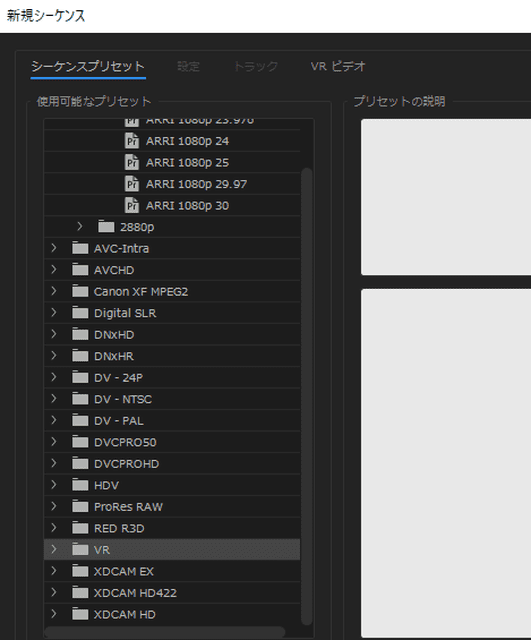The width and height of the screenshot is (531, 640).
Task: Select the Canon XF MPEG2 label
Action: point(141,291)
